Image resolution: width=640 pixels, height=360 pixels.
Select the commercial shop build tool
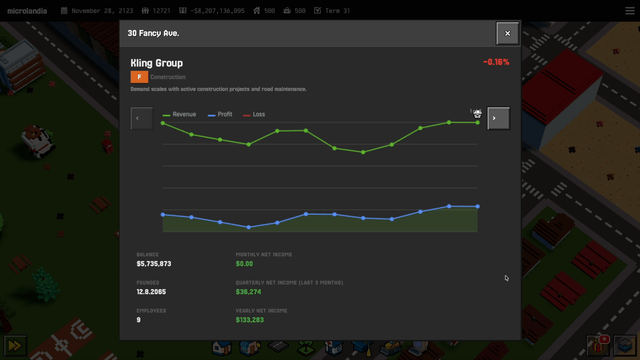250,348
